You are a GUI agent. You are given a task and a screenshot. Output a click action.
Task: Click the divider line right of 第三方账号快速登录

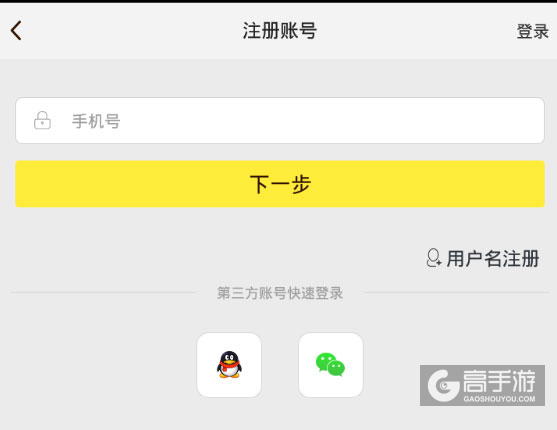point(456,293)
